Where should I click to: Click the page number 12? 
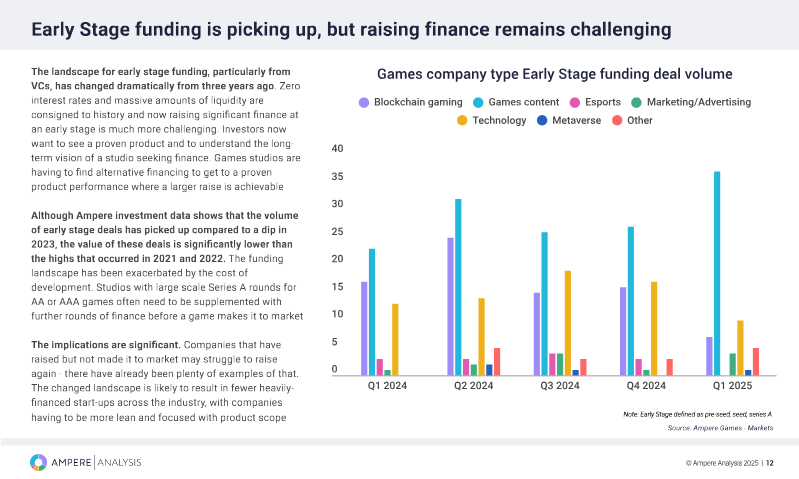point(769,463)
